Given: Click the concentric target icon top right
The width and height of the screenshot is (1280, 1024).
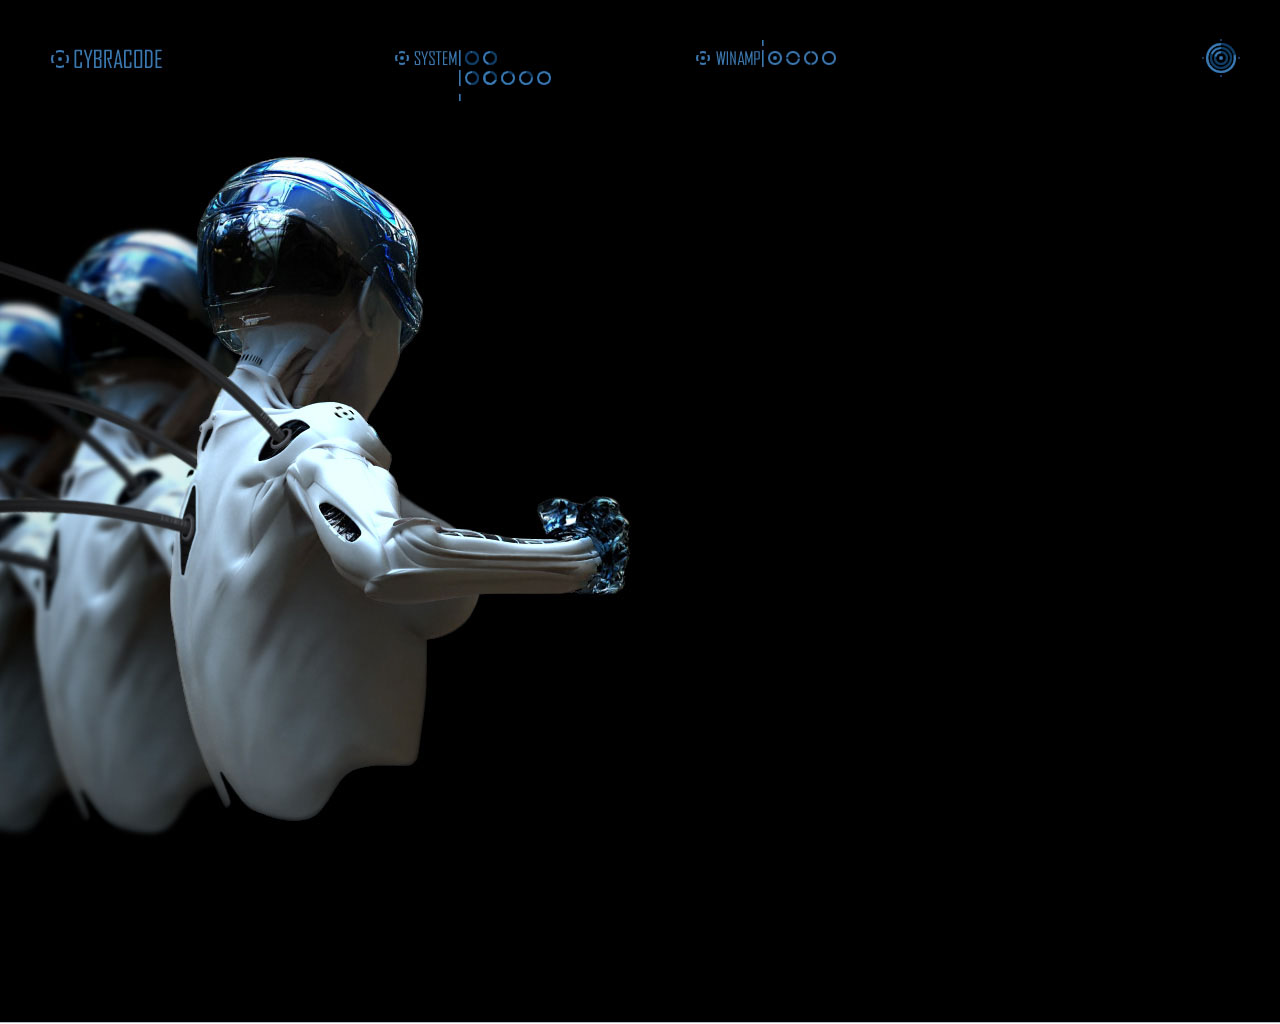Looking at the screenshot, I should click(x=1221, y=58).
